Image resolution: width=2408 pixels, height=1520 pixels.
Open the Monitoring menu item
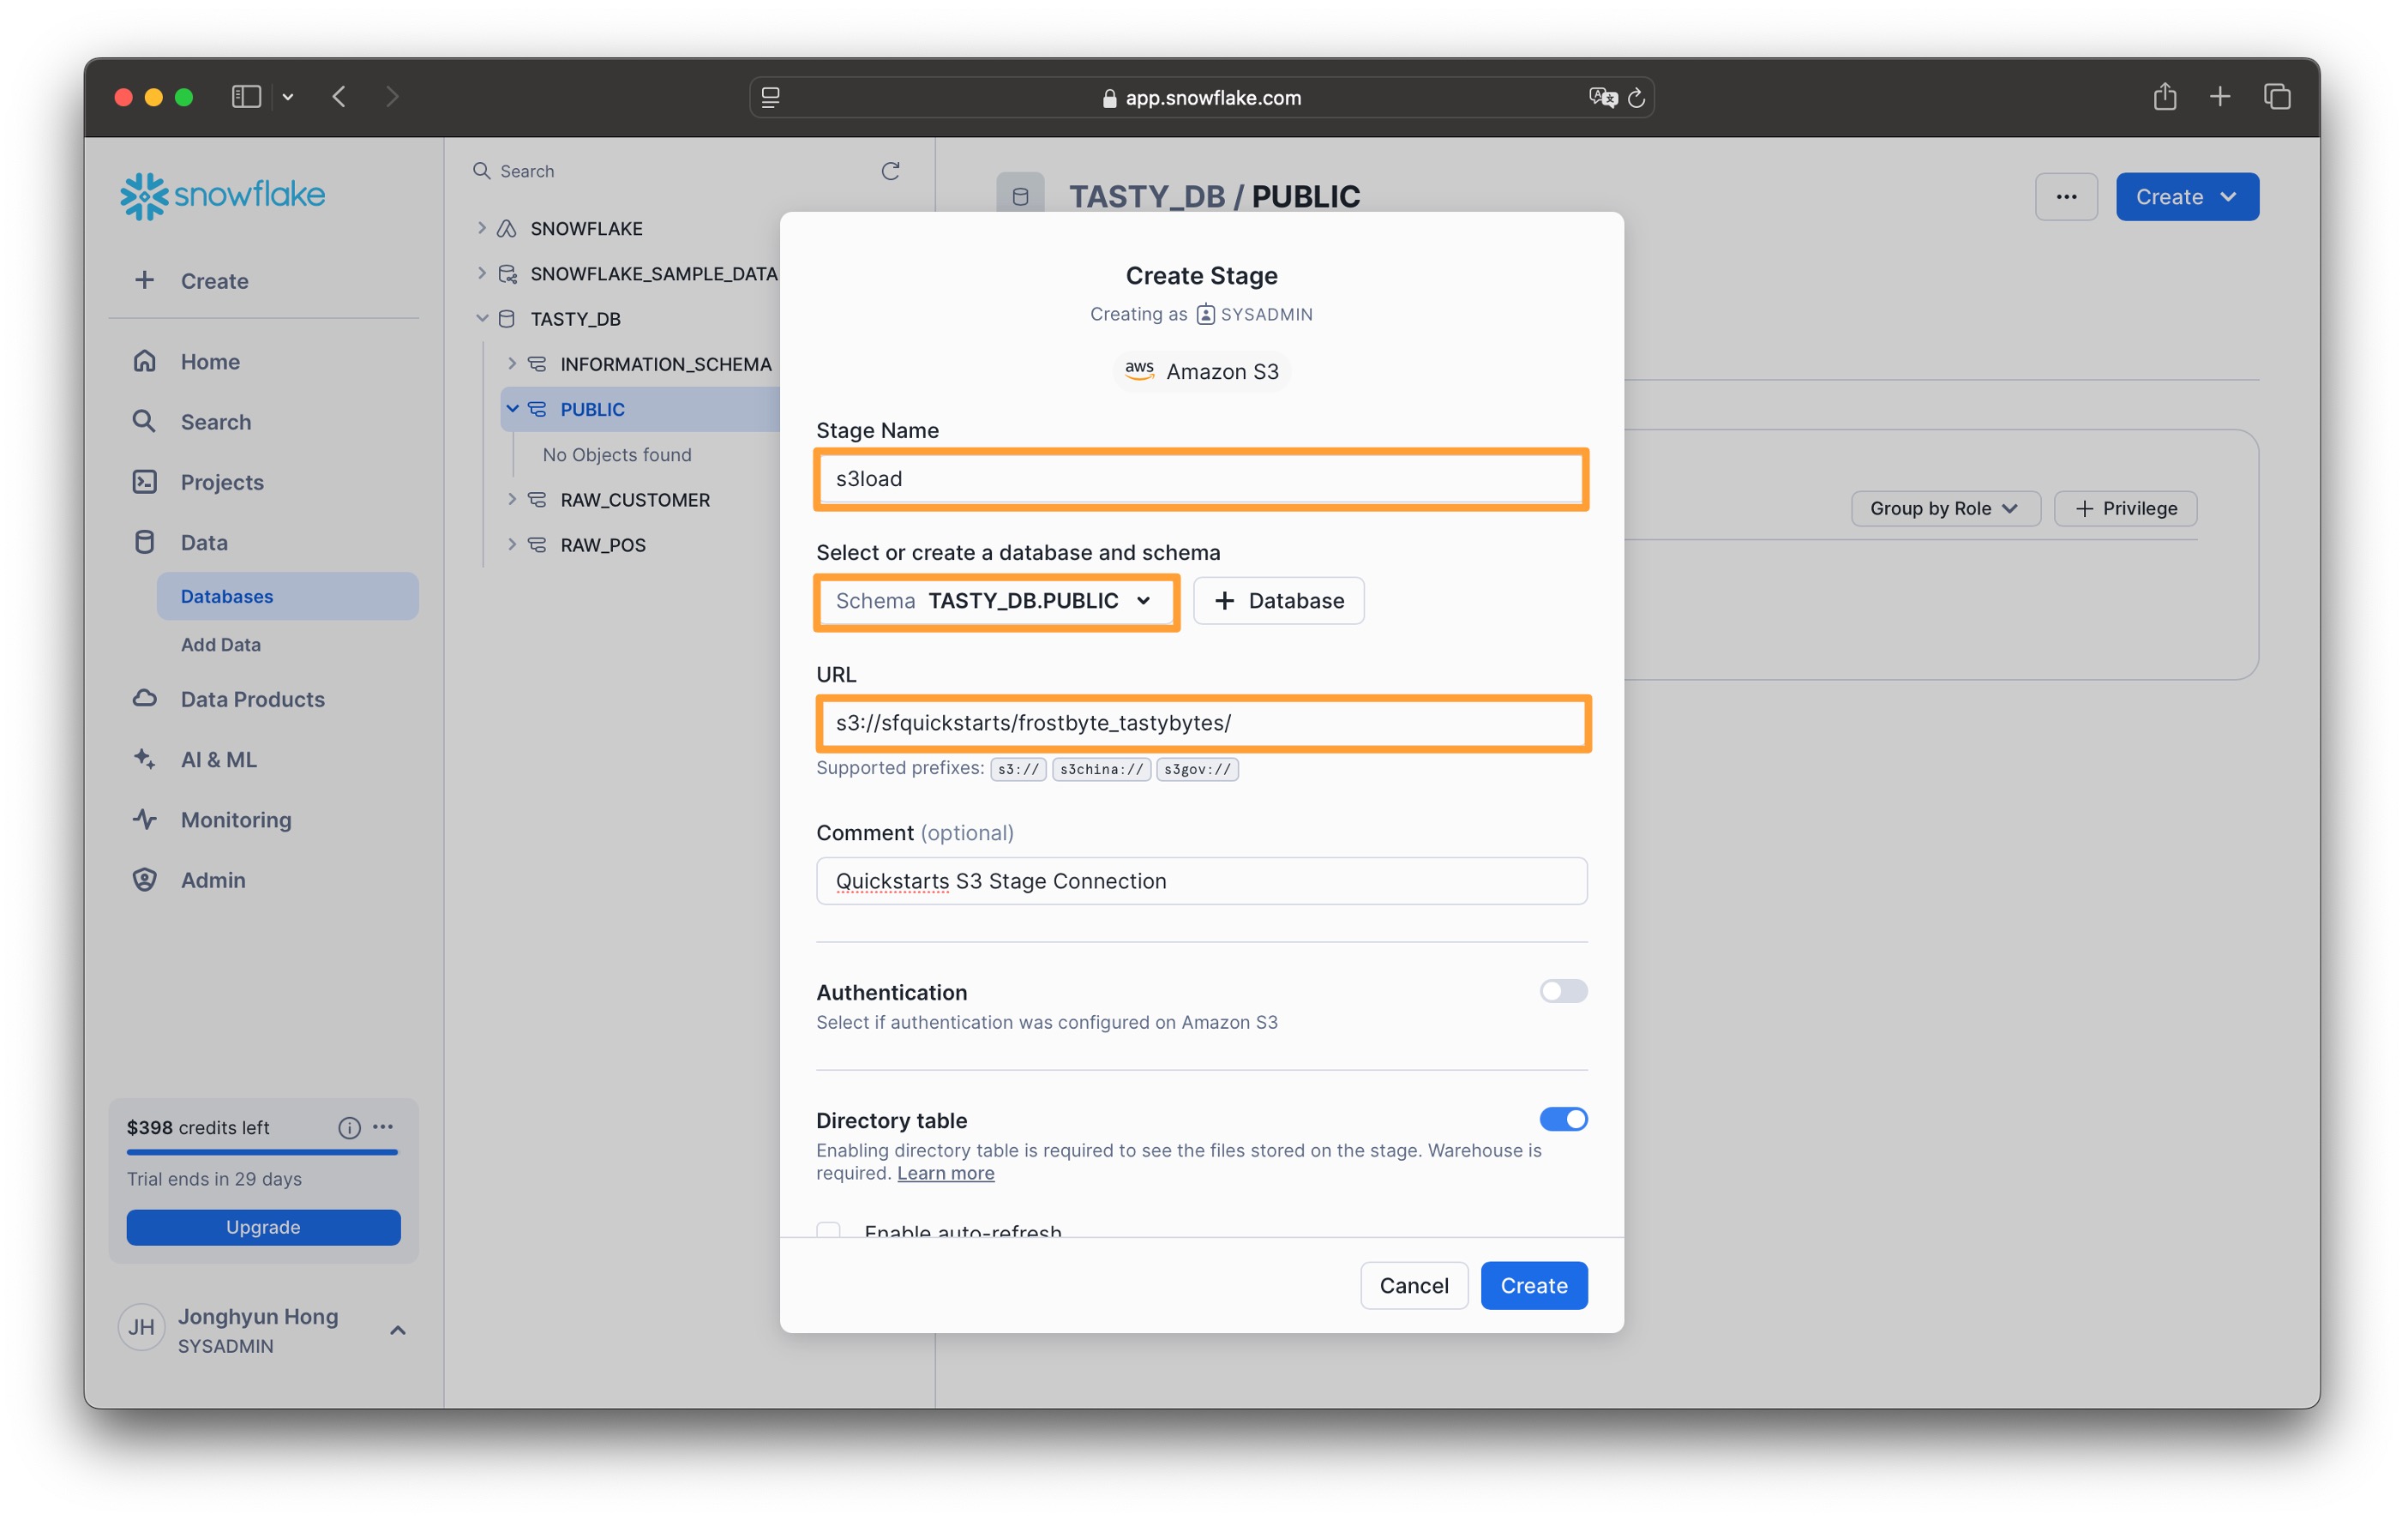click(236, 819)
